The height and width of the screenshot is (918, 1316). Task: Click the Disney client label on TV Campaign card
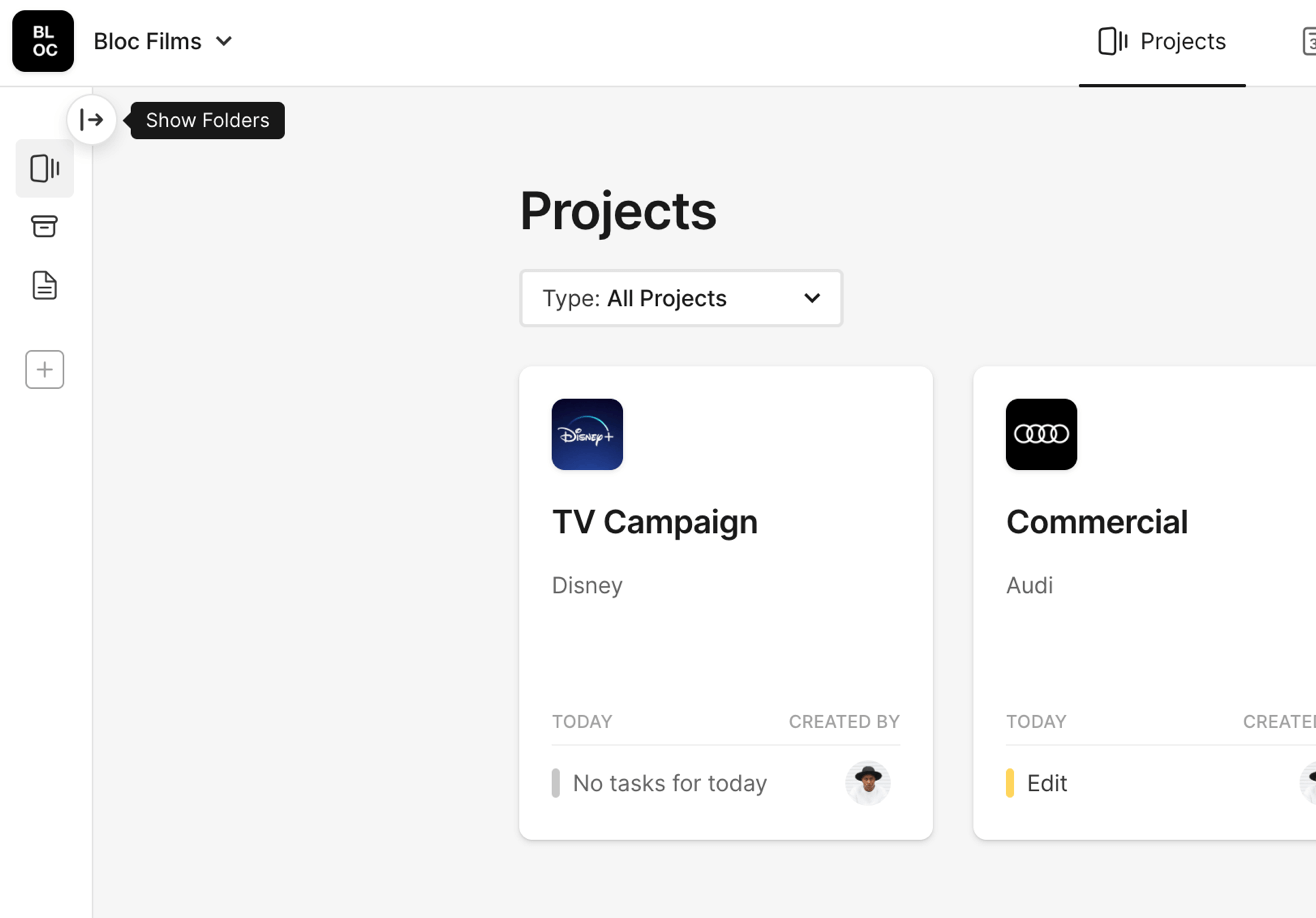587,585
